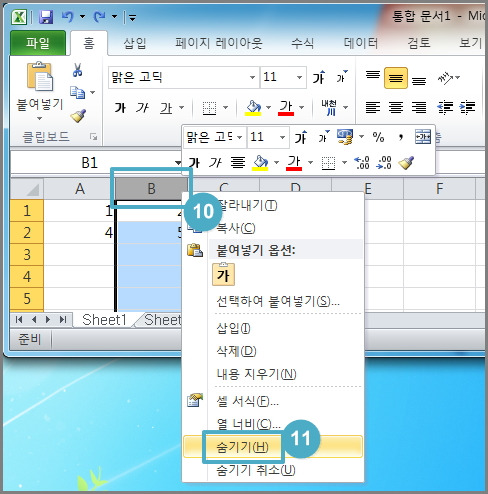Screen dimensions: 488x494
Task: Click the Select All corner button
Action: pos(27,189)
